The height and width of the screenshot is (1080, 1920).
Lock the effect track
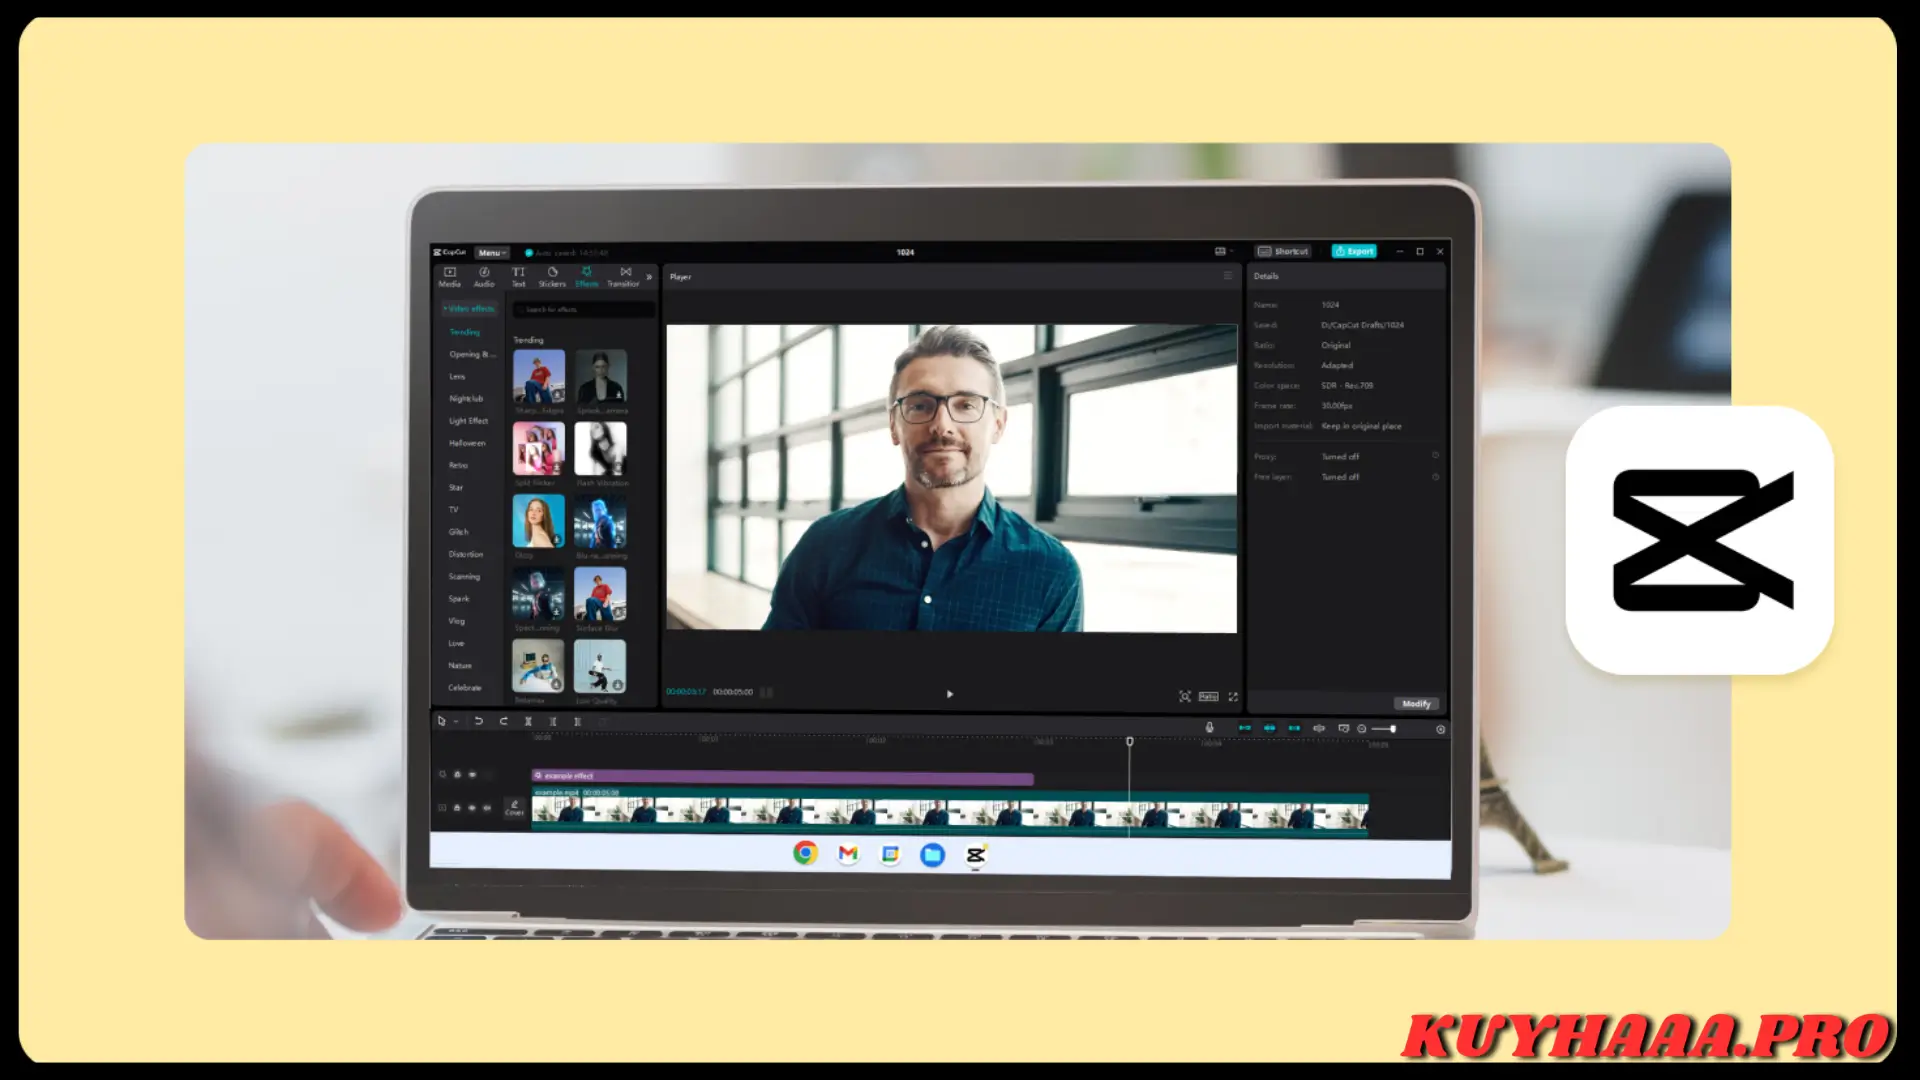[x=457, y=775]
